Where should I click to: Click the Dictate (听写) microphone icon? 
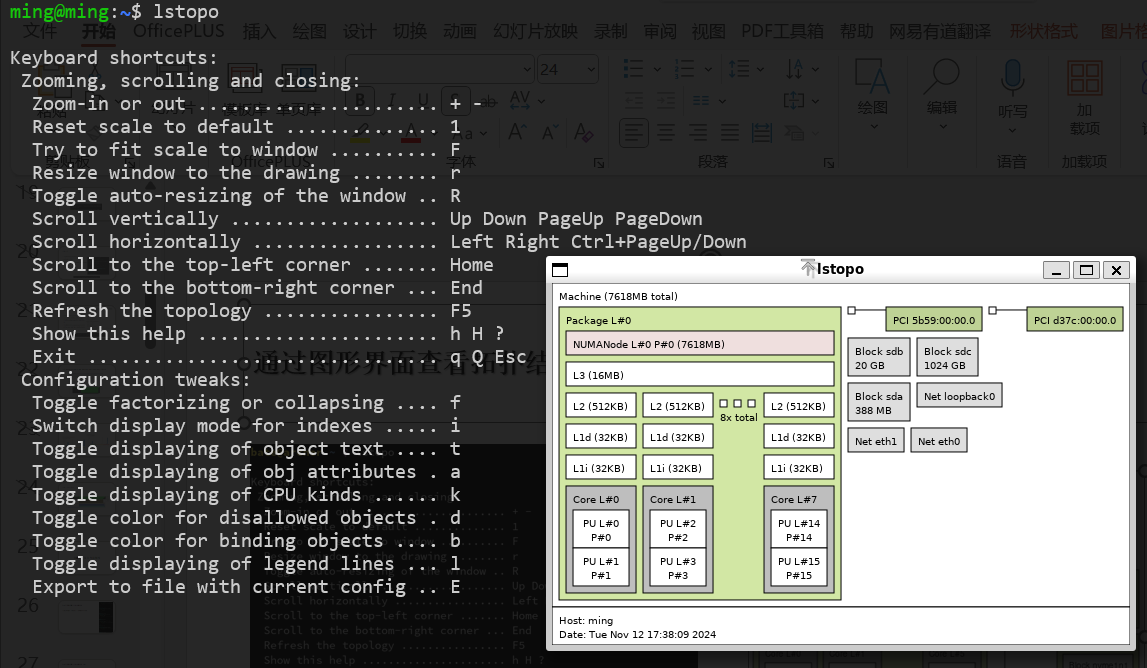pos(1012,78)
